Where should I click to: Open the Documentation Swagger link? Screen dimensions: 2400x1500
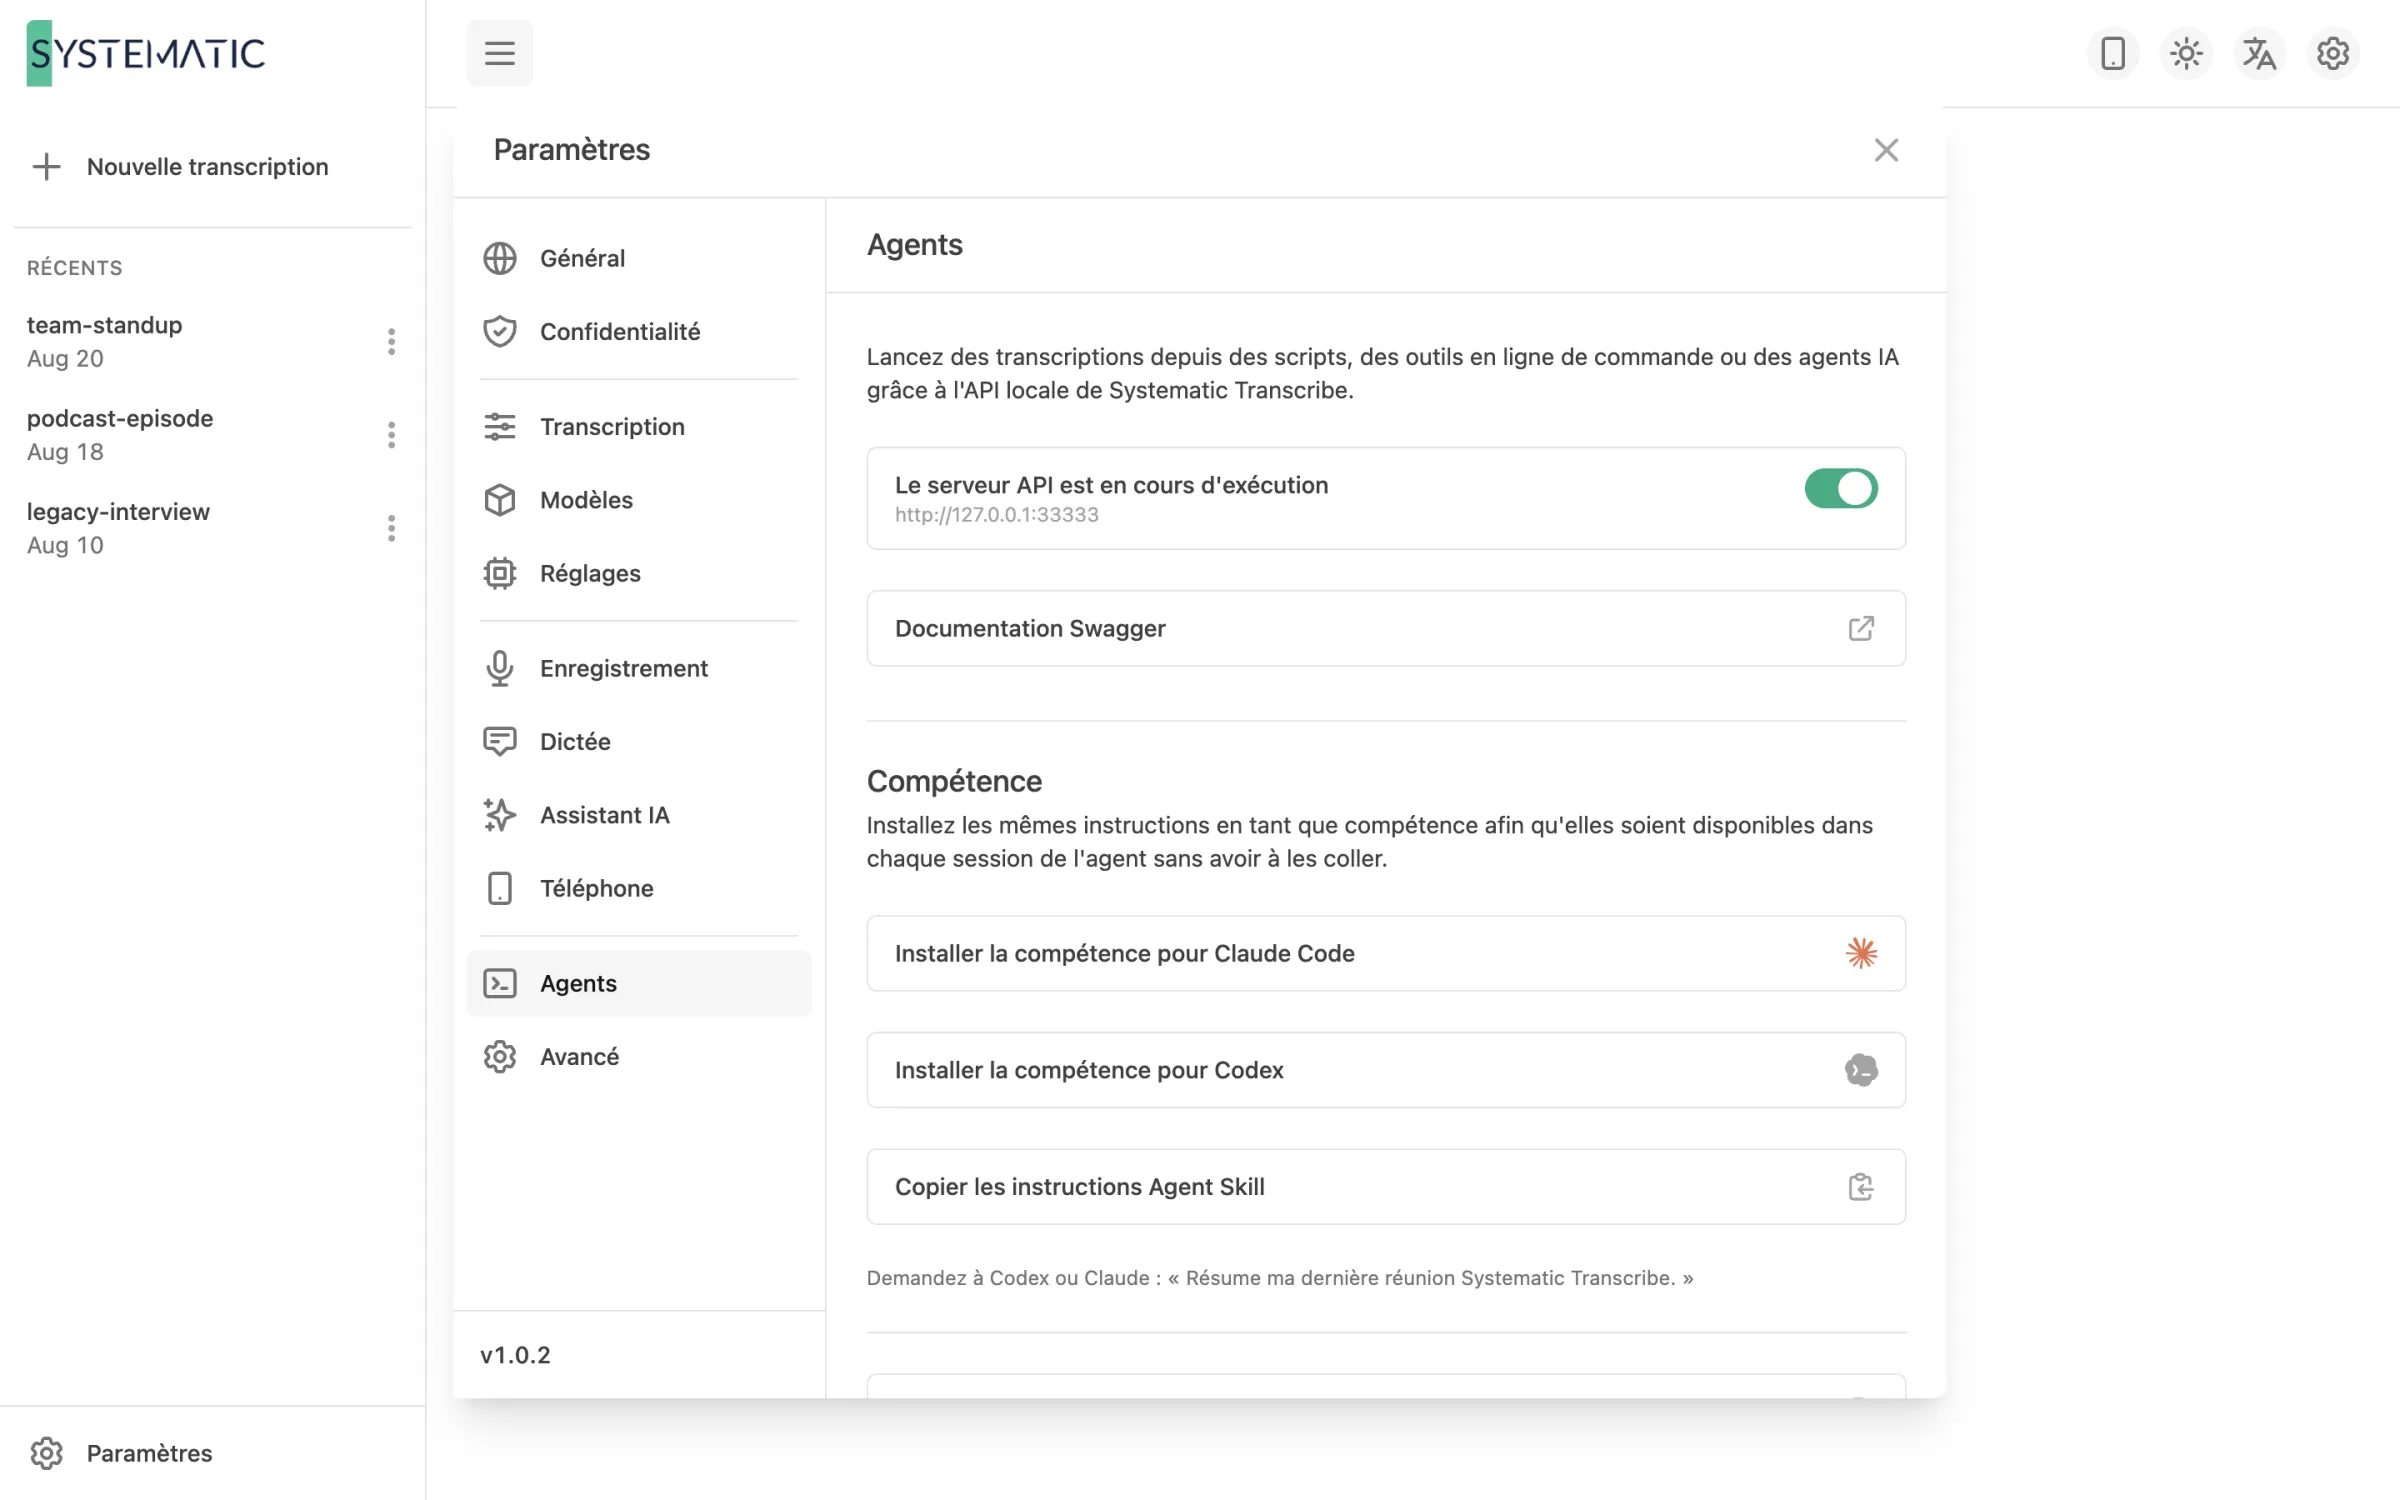1386,628
